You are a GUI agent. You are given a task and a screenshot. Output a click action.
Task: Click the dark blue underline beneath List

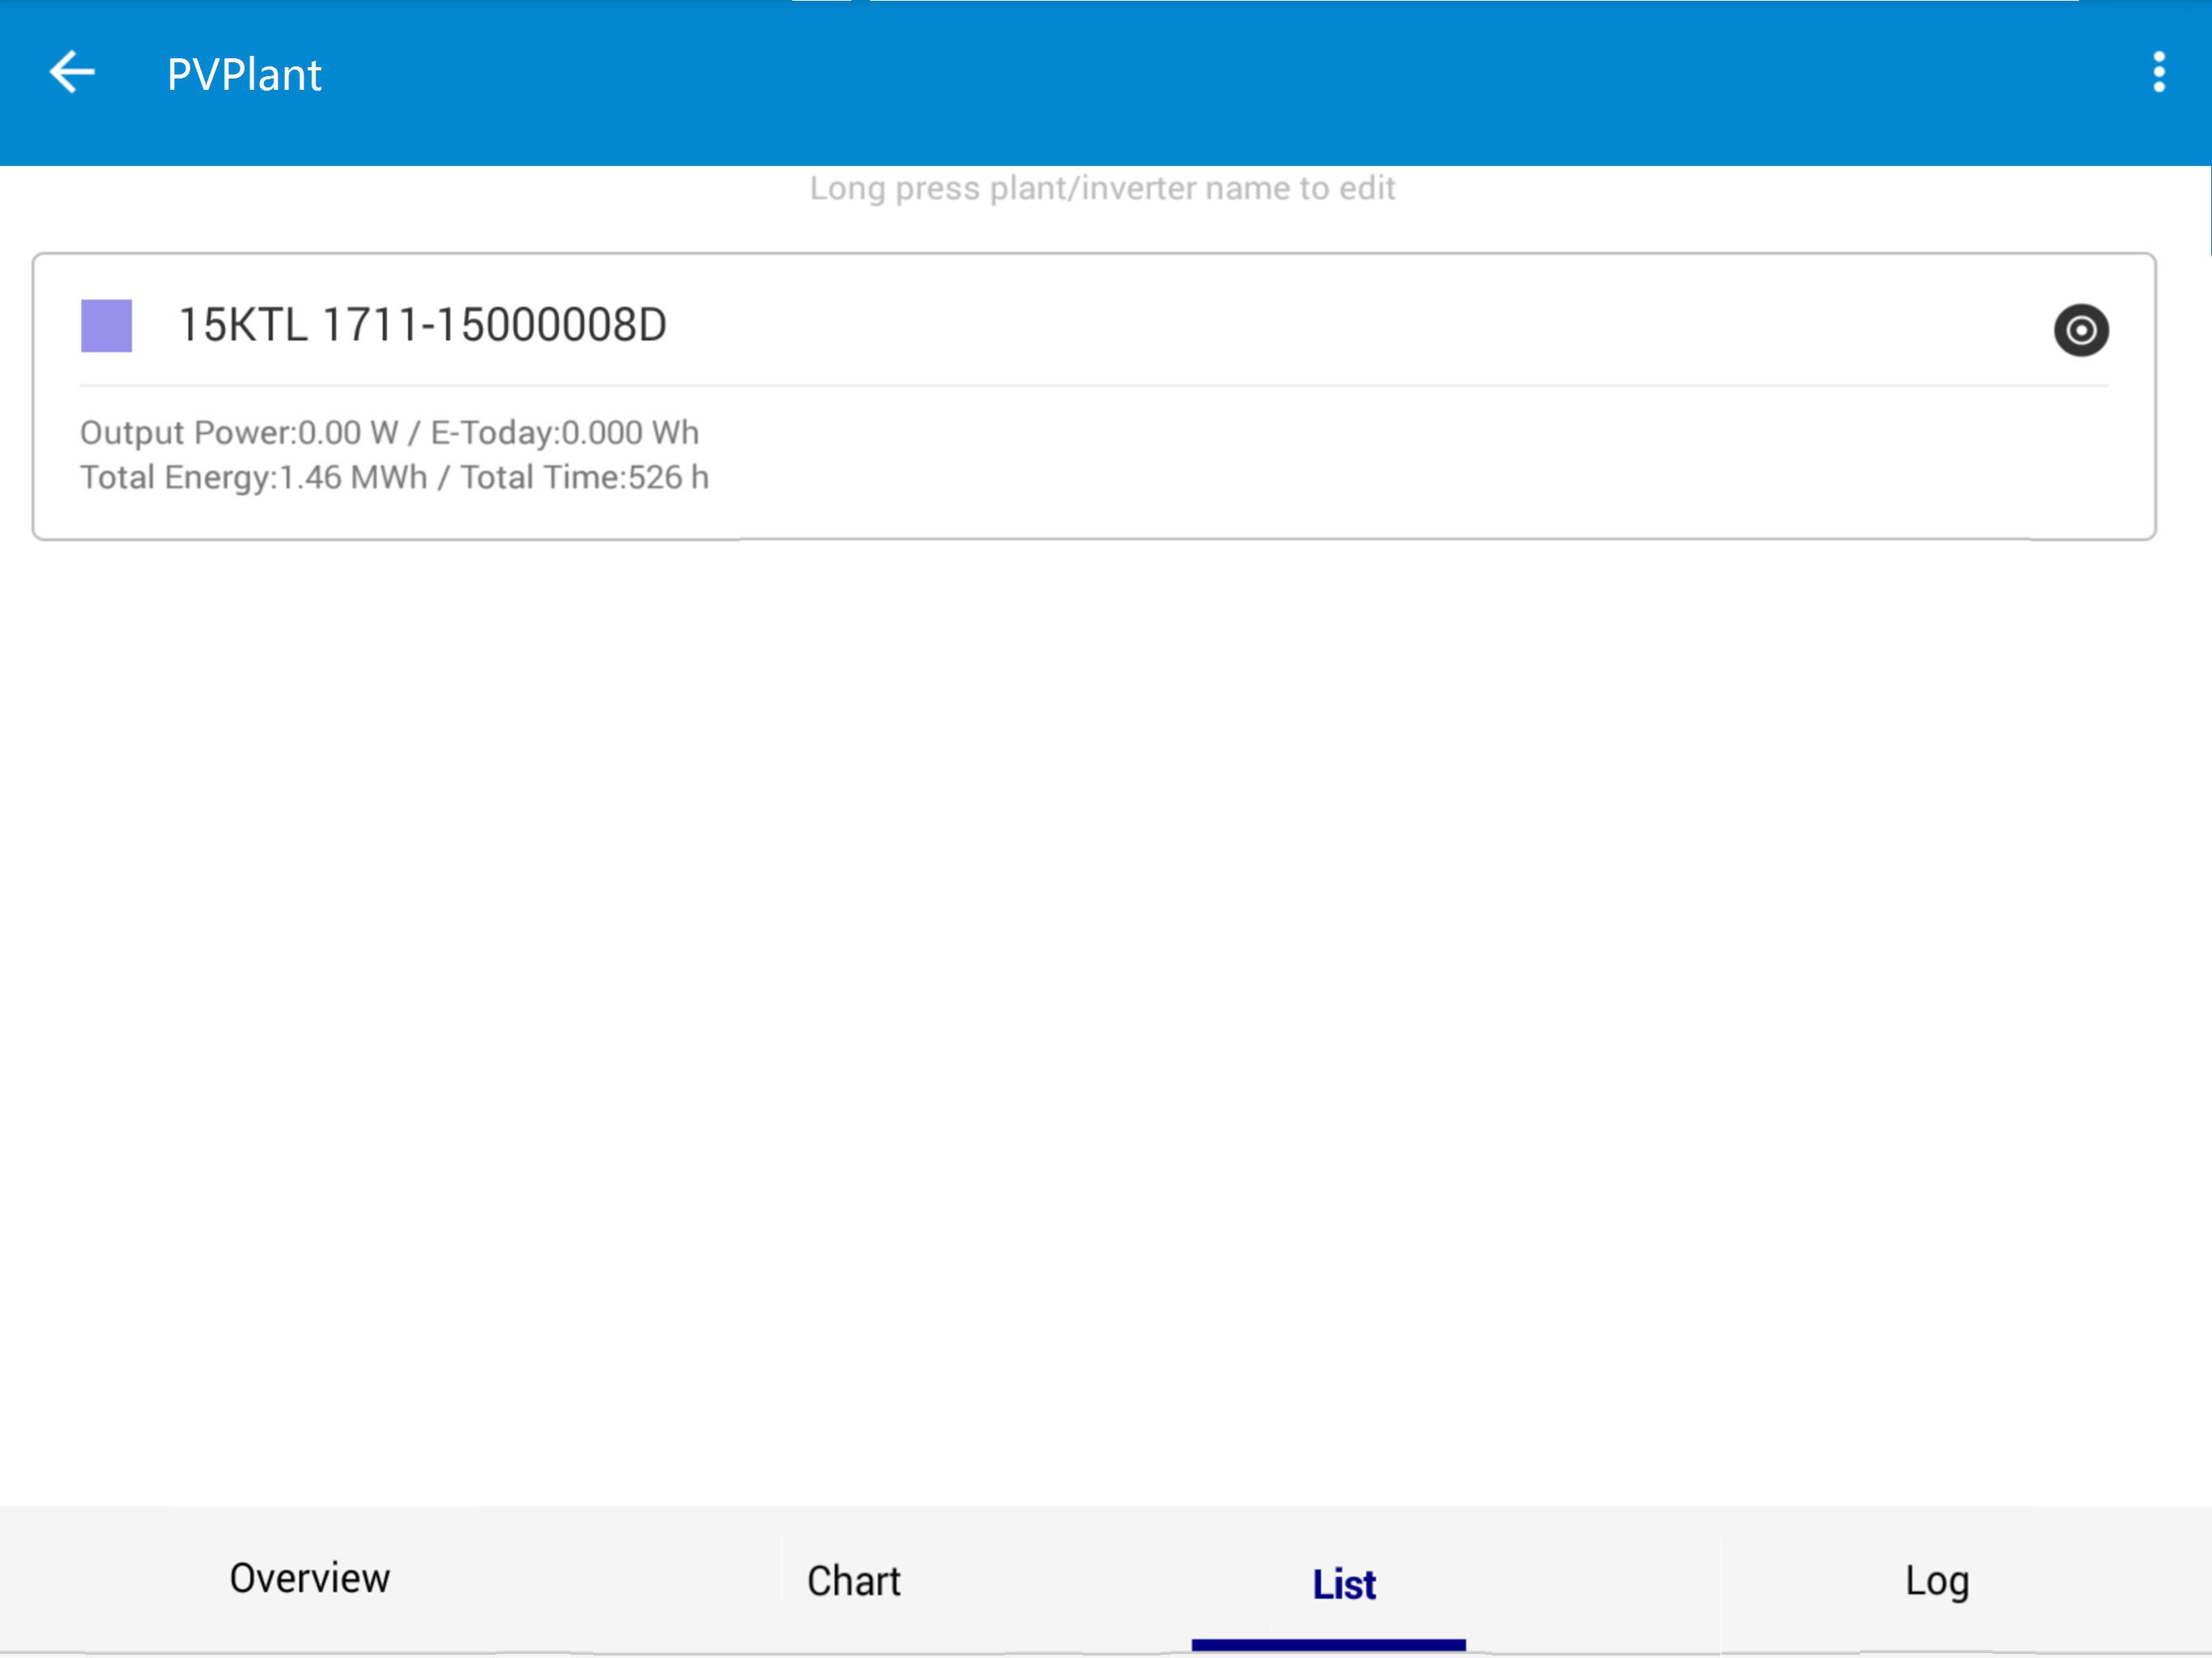coord(1328,1645)
